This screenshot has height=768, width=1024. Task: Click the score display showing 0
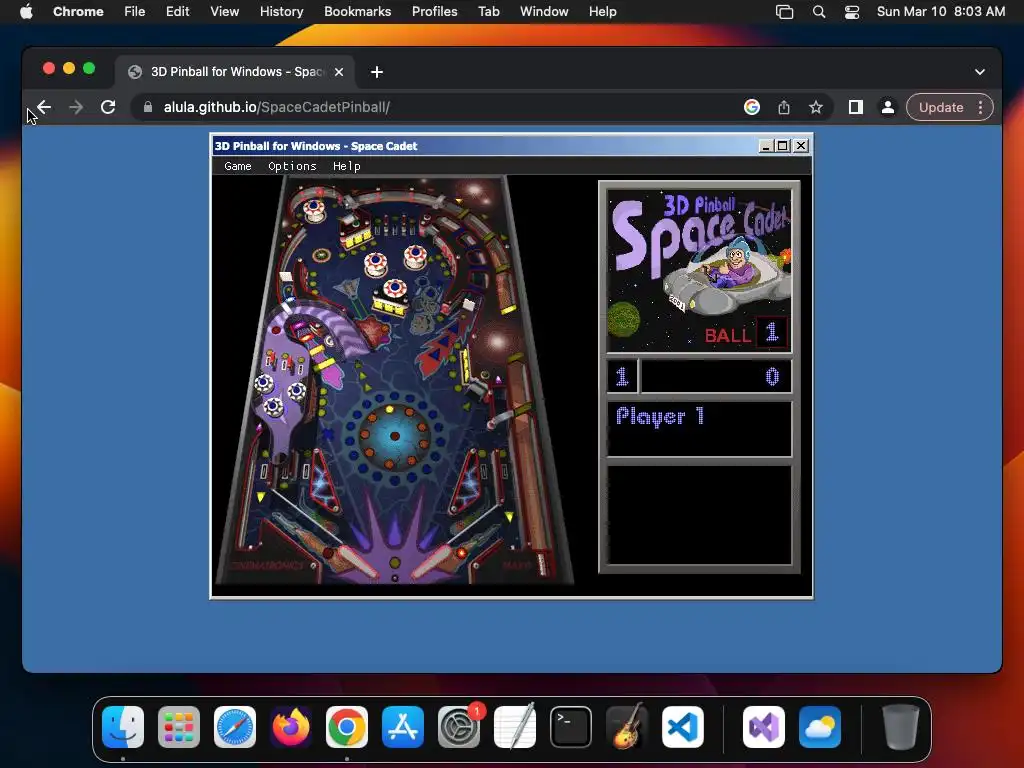tap(716, 376)
